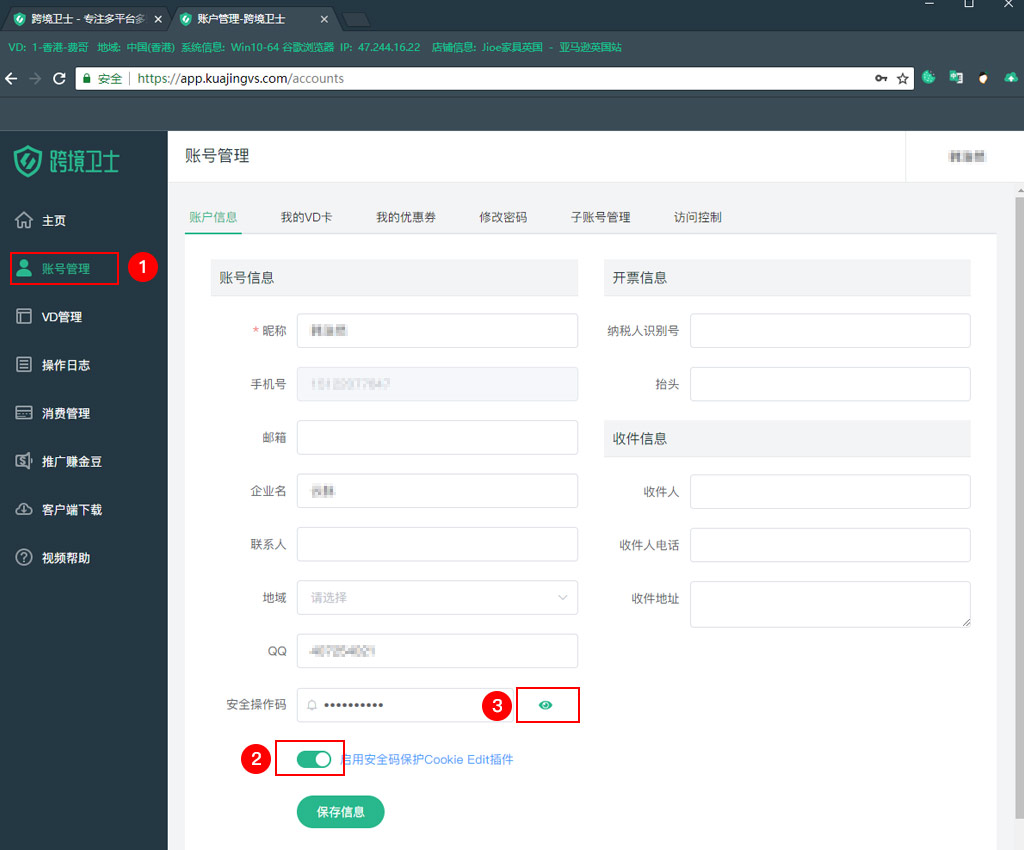Viewport: 1024px width, 850px height.
Task: Switch to 我的VD卡 tab
Action: pos(306,217)
